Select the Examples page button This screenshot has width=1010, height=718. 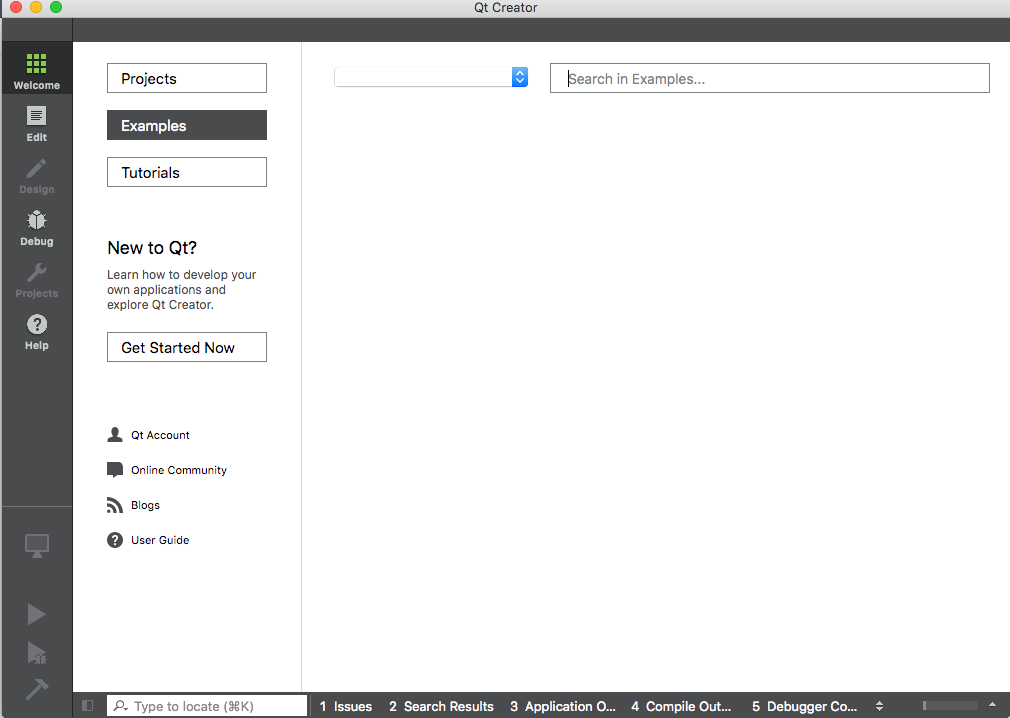tap(187, 125)
